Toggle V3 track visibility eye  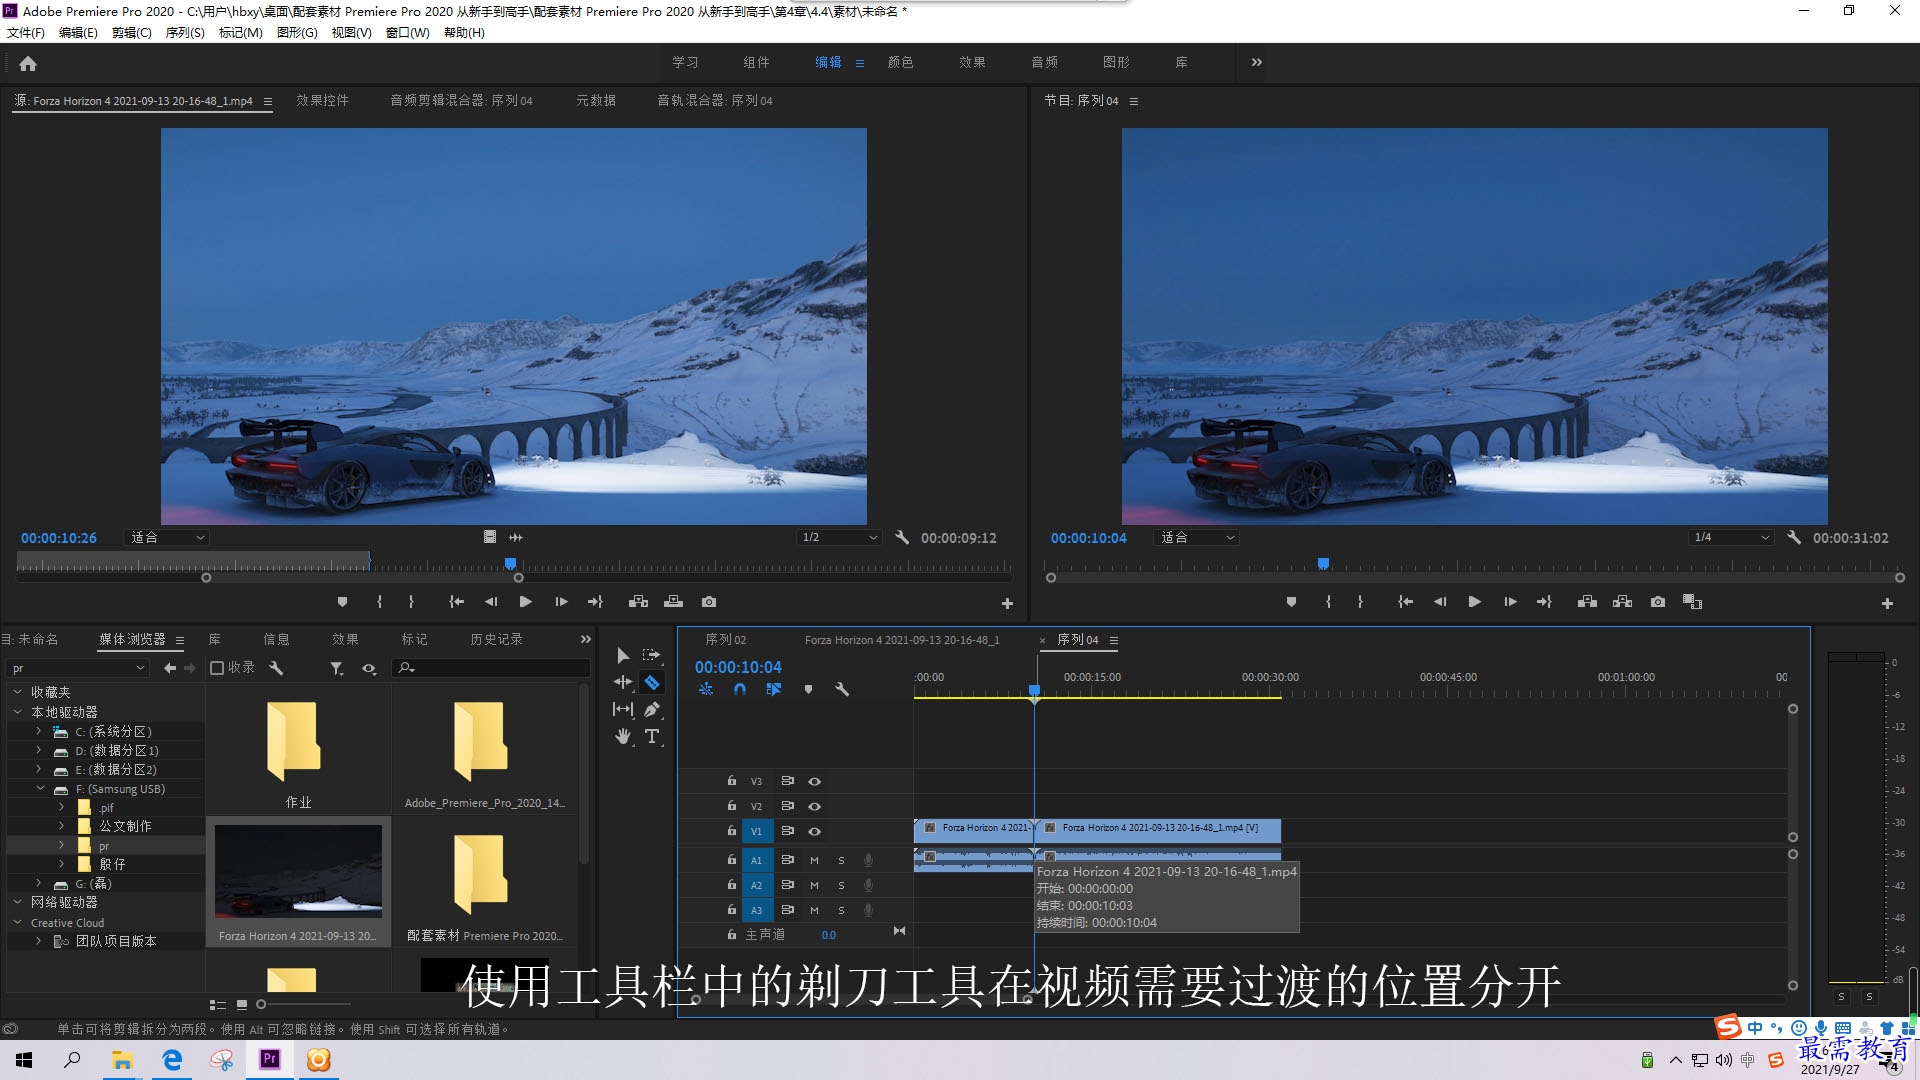pyautogui.click(x=814, y=781)
